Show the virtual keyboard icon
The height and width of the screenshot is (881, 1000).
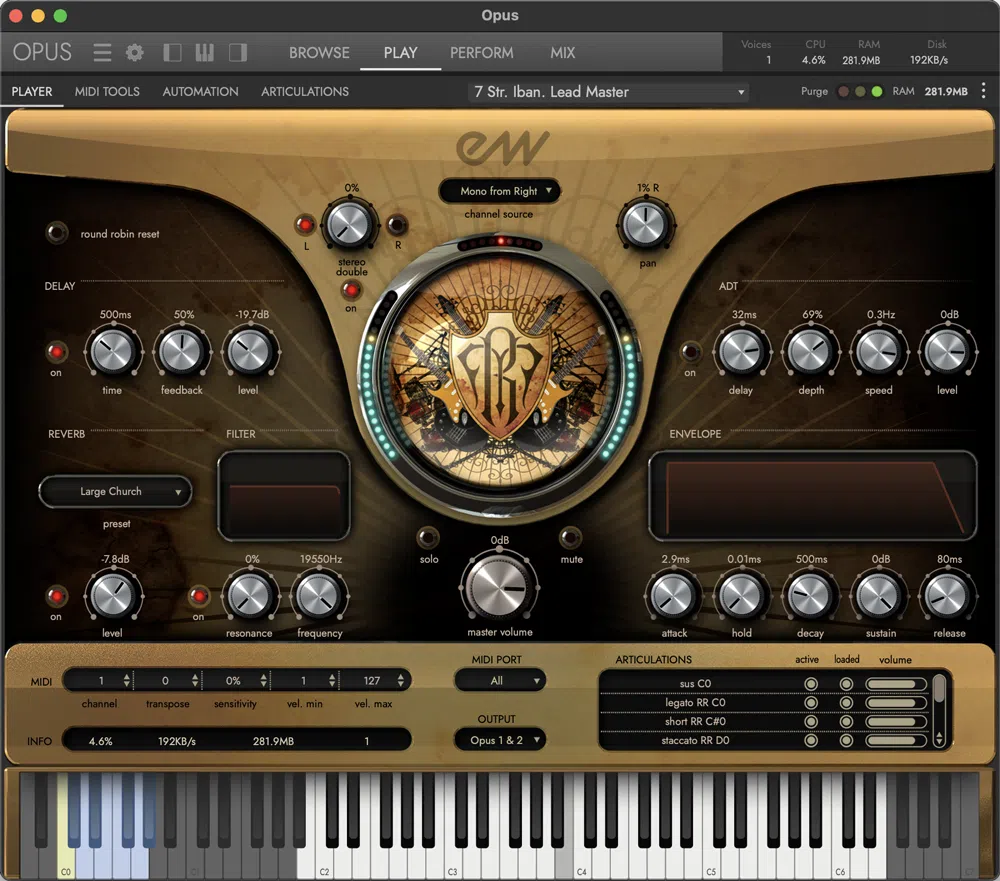tap(204, 52)
